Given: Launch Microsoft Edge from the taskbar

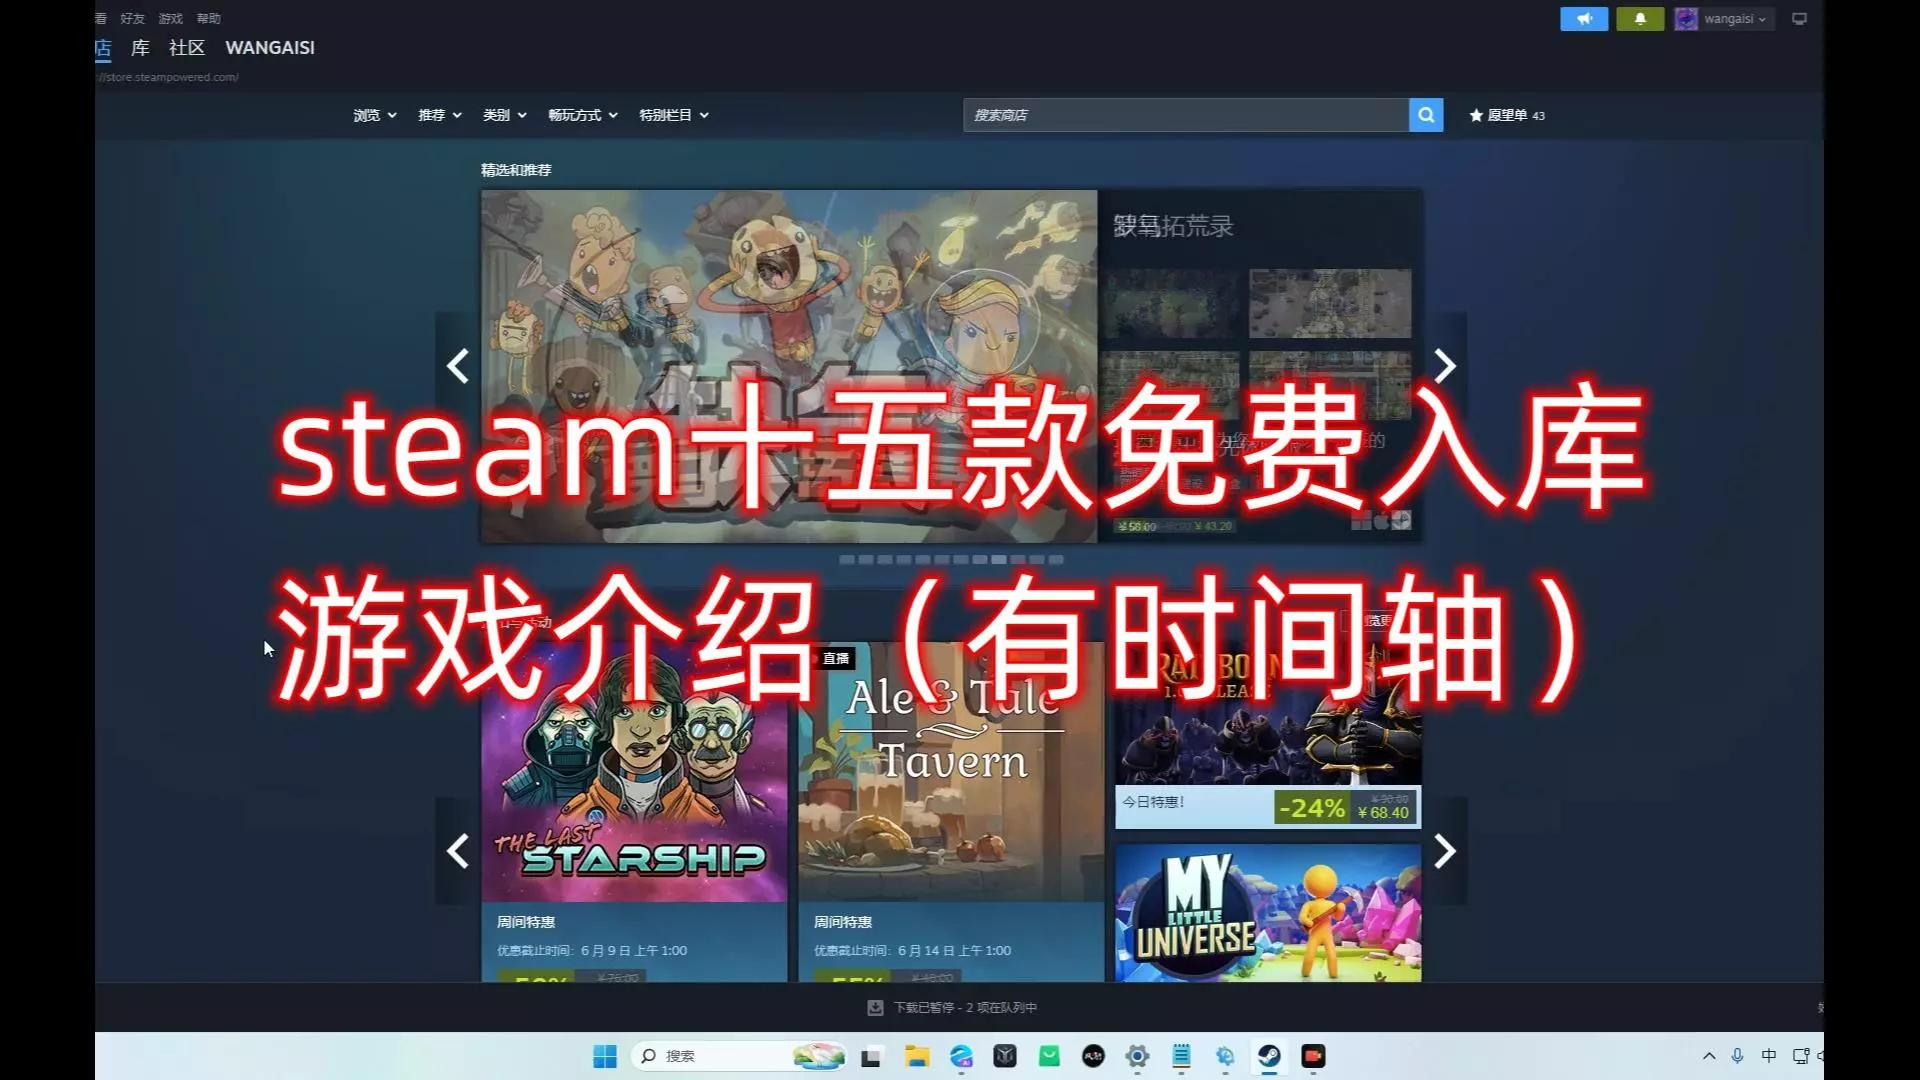Looking at the screenshot, I should (961, 1056).
